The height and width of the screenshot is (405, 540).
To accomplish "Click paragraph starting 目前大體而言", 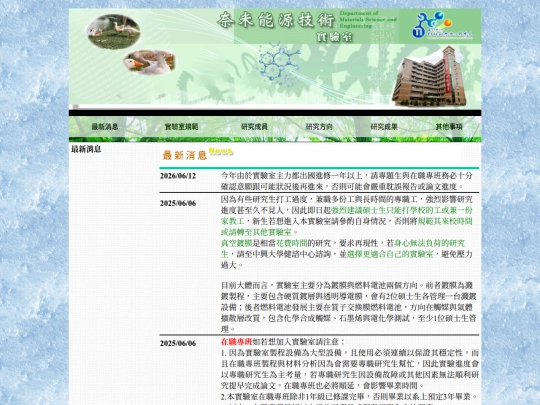I will [x=349, y=307].
